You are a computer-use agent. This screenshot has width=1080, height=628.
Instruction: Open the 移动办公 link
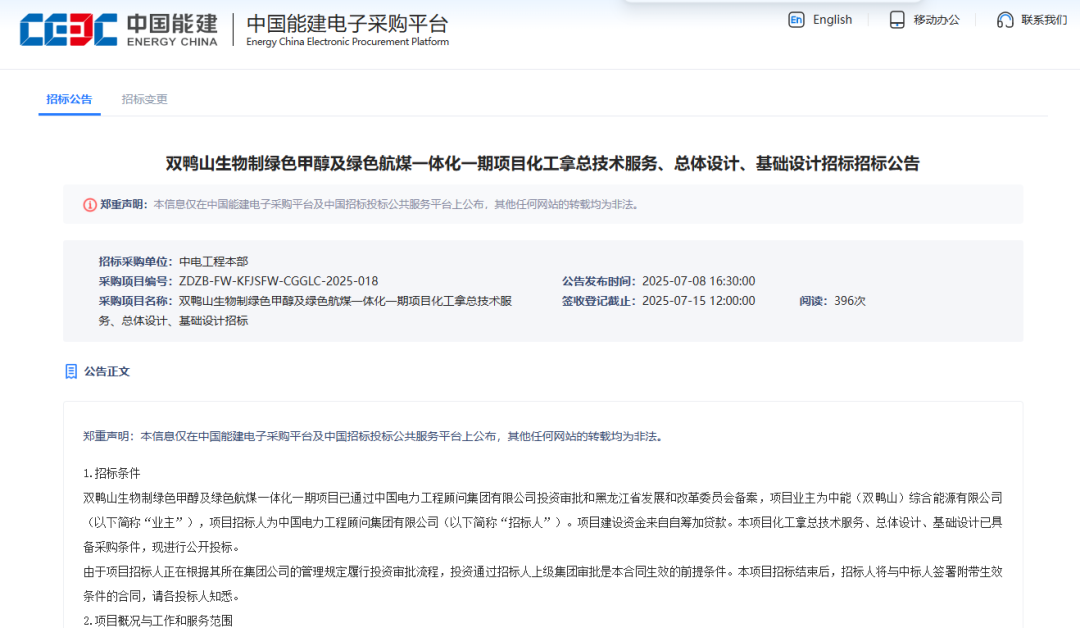[x=936, y=20]
